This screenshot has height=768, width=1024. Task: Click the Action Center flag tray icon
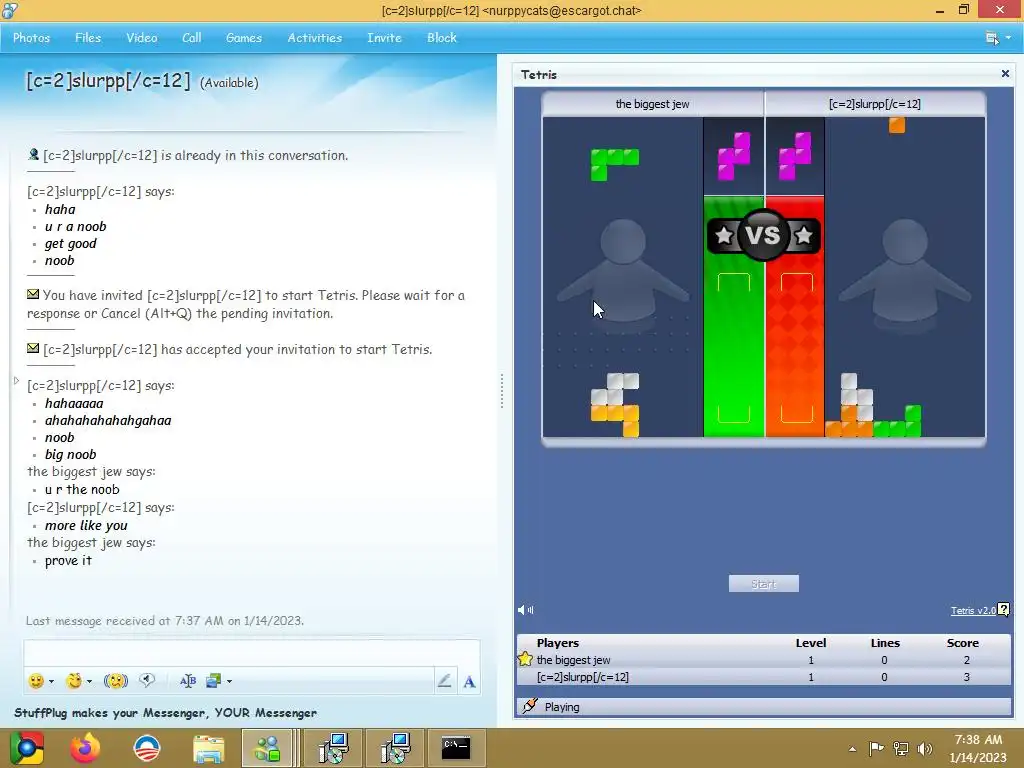[876, 748]
